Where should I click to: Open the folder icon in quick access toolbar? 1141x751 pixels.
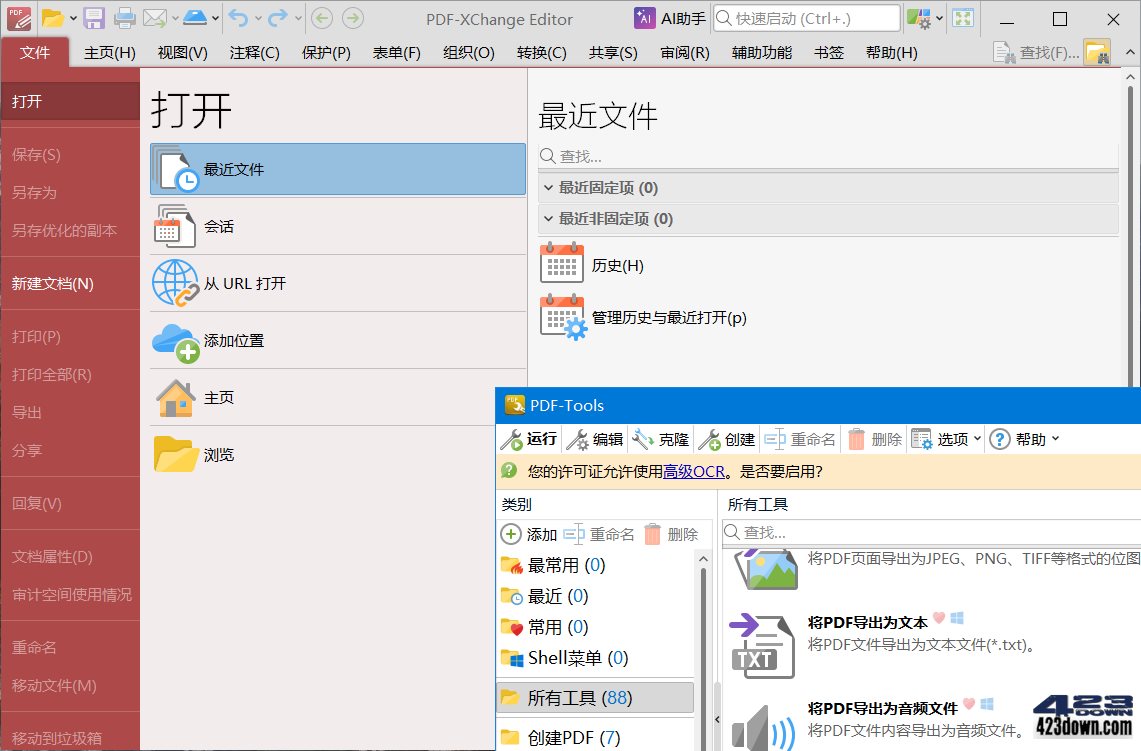pos(52,18)
